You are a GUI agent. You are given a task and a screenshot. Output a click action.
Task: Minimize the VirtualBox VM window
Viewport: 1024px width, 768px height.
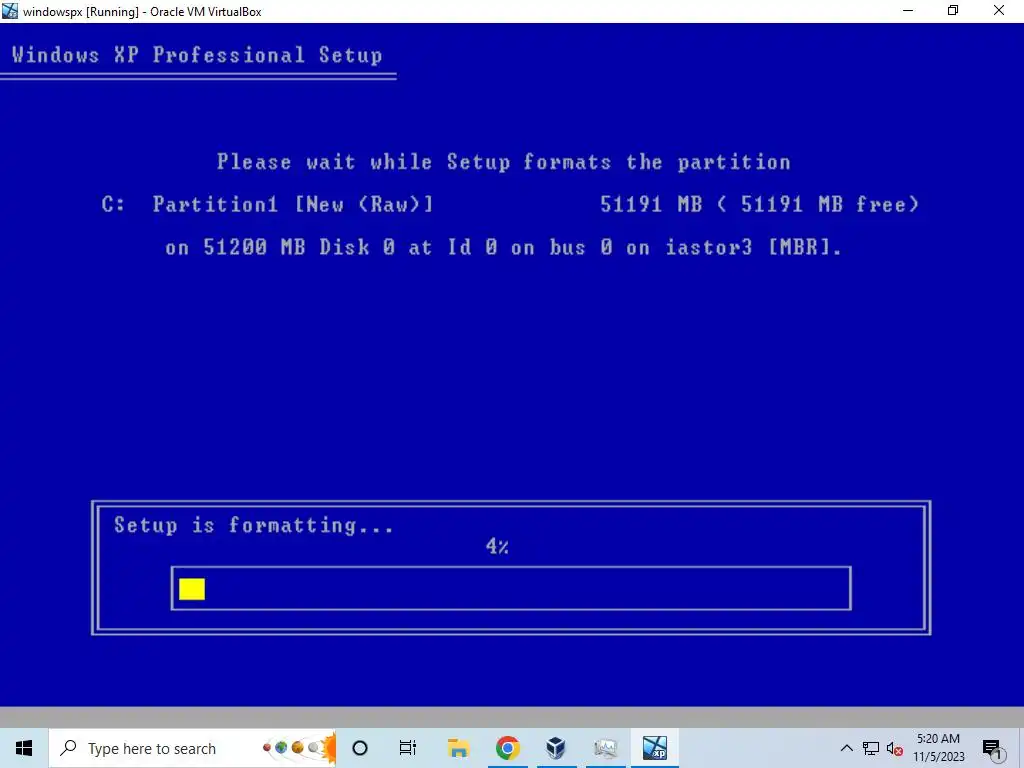click(x=908, y=11)
